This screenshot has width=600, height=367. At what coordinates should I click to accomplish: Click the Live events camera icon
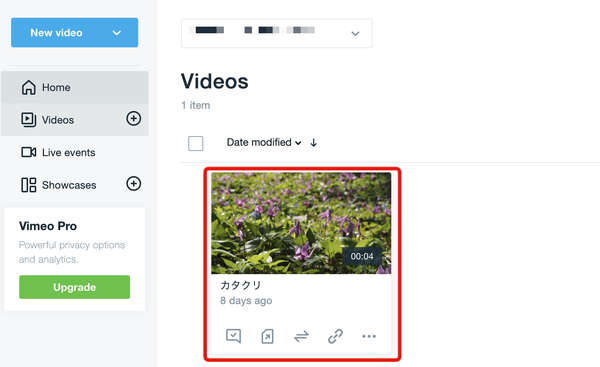[x=28, y=152]
